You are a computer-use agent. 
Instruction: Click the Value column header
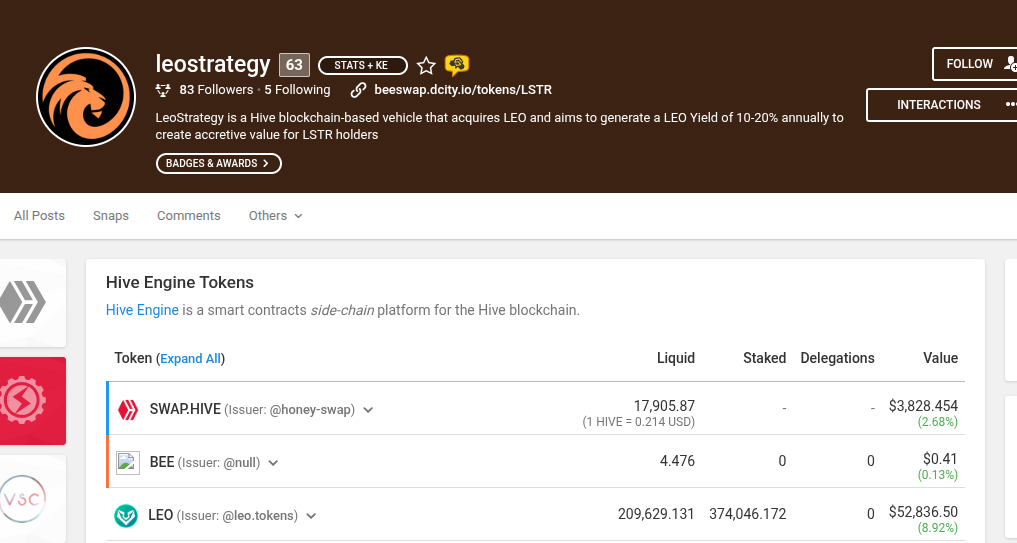940,358
